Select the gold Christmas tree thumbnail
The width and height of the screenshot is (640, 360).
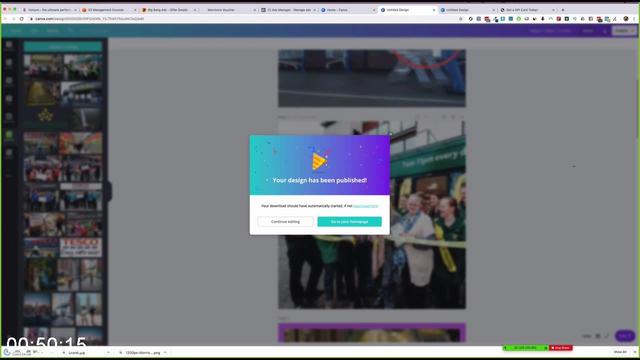(x=45, y=118)
